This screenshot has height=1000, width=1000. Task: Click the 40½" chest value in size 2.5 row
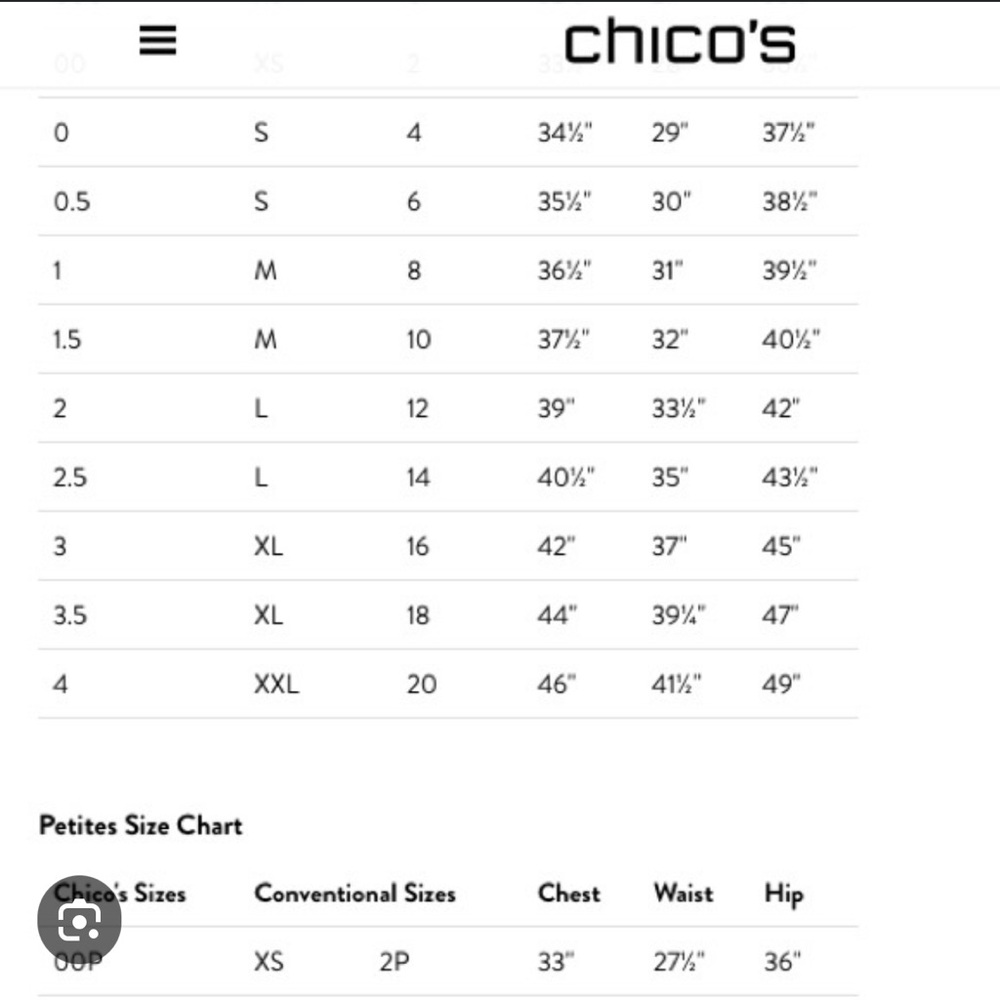click(566, 477)
